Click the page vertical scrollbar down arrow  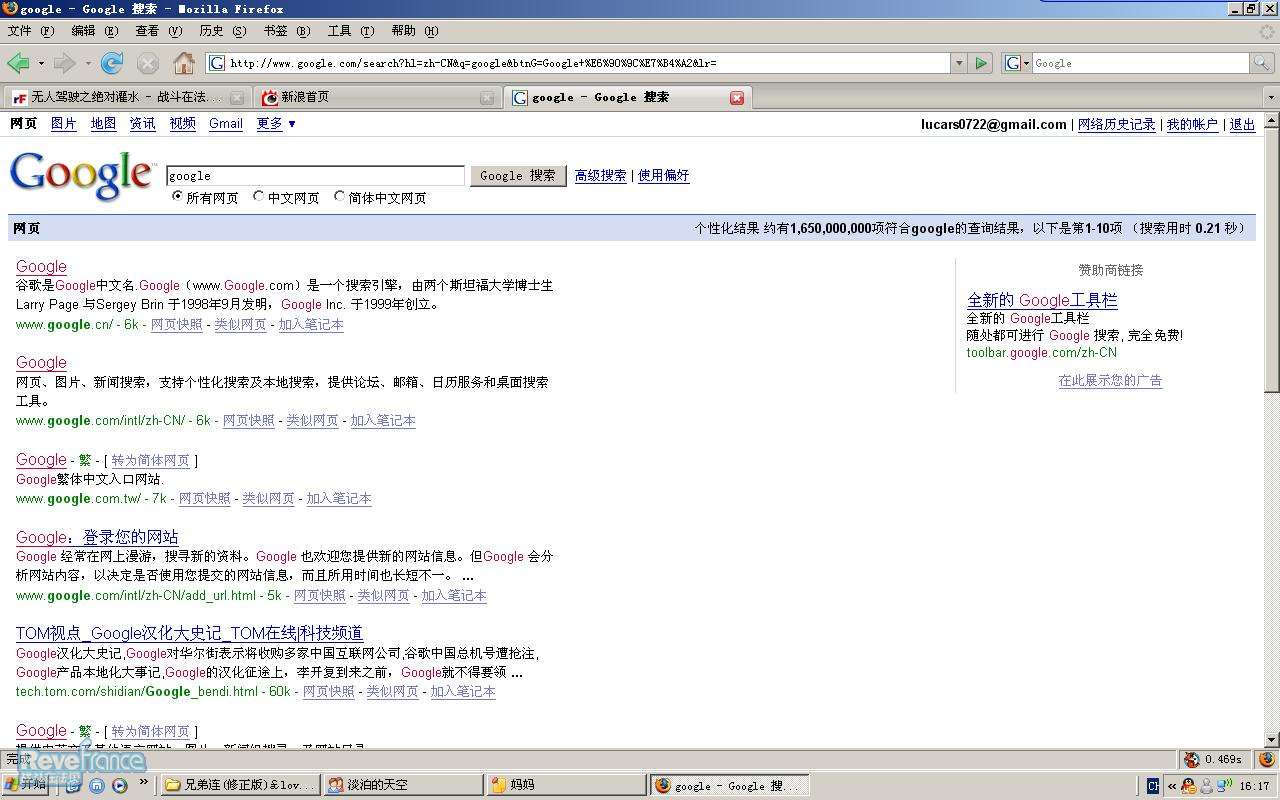1271,740
